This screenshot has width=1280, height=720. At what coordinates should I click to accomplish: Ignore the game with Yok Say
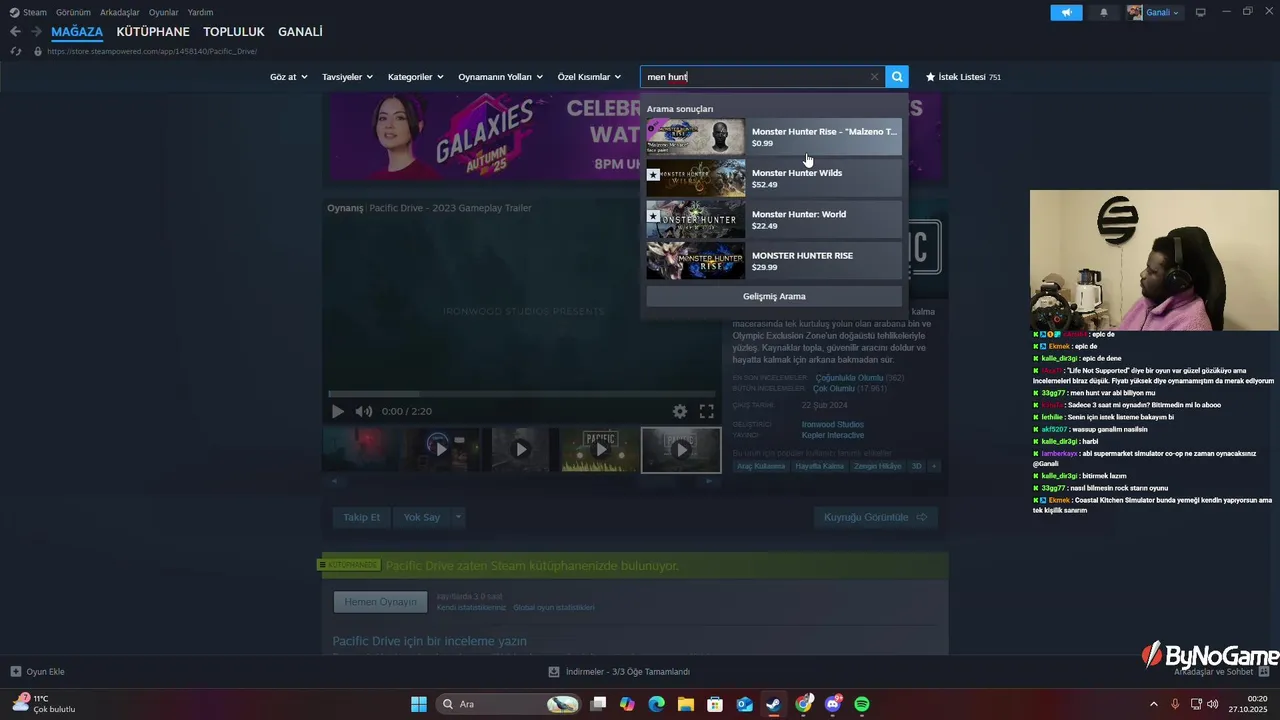(422, 517)
